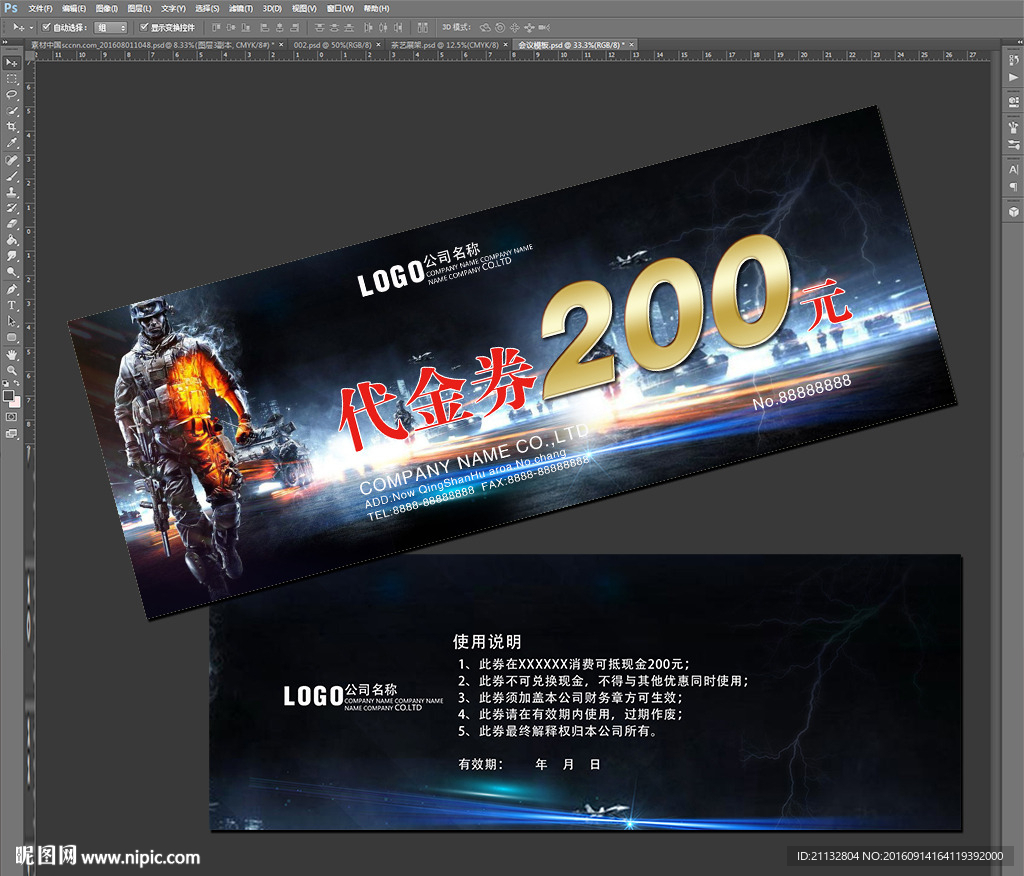The width and height of the screenshot is (1024, 876).
Task: Open the Character panel icon
Action: pos(1014,169)
